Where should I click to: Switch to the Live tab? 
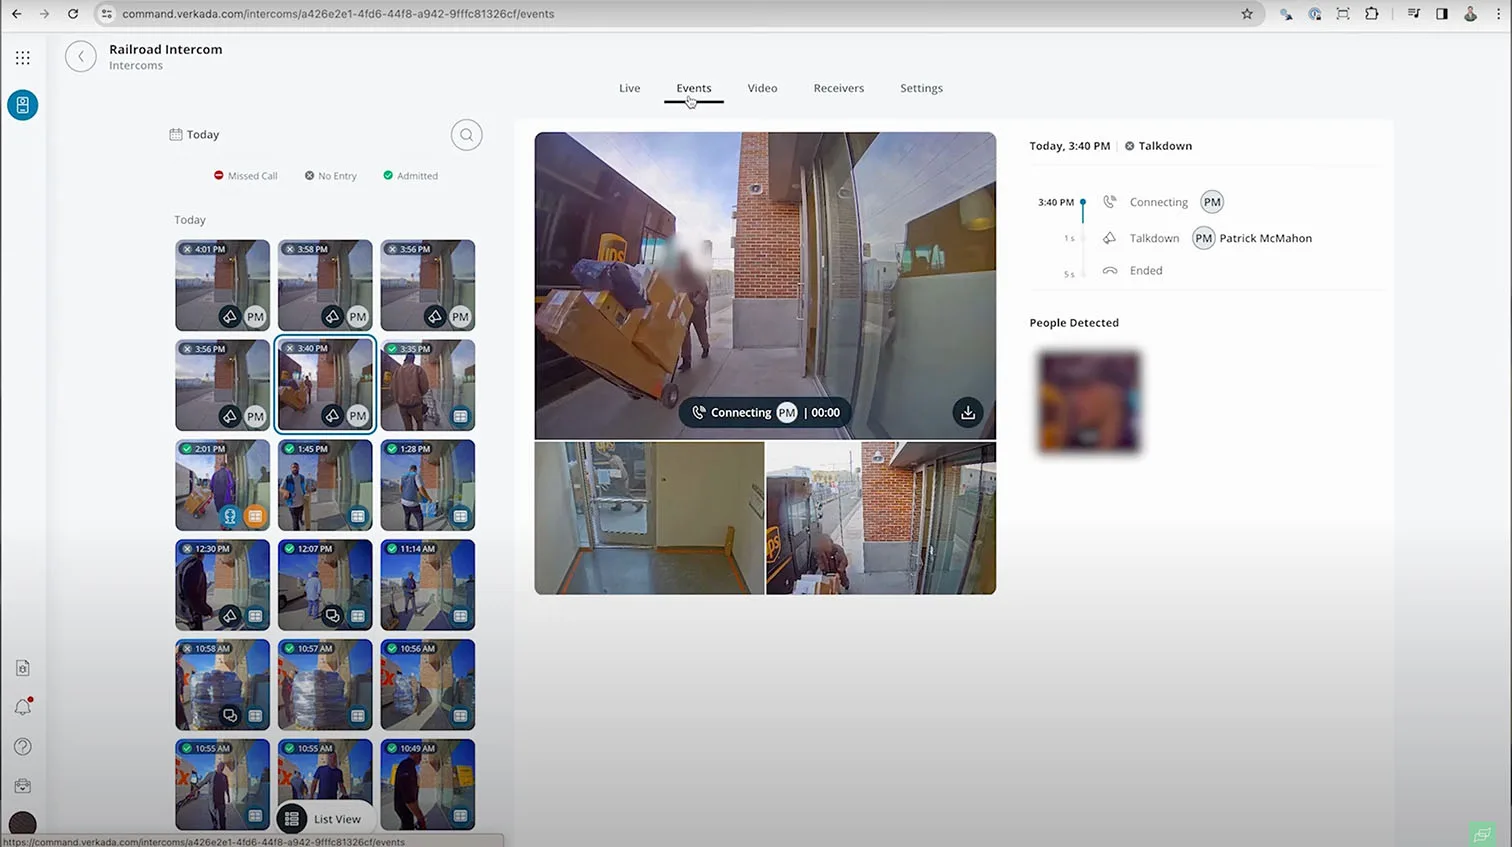tap(629, 88)
